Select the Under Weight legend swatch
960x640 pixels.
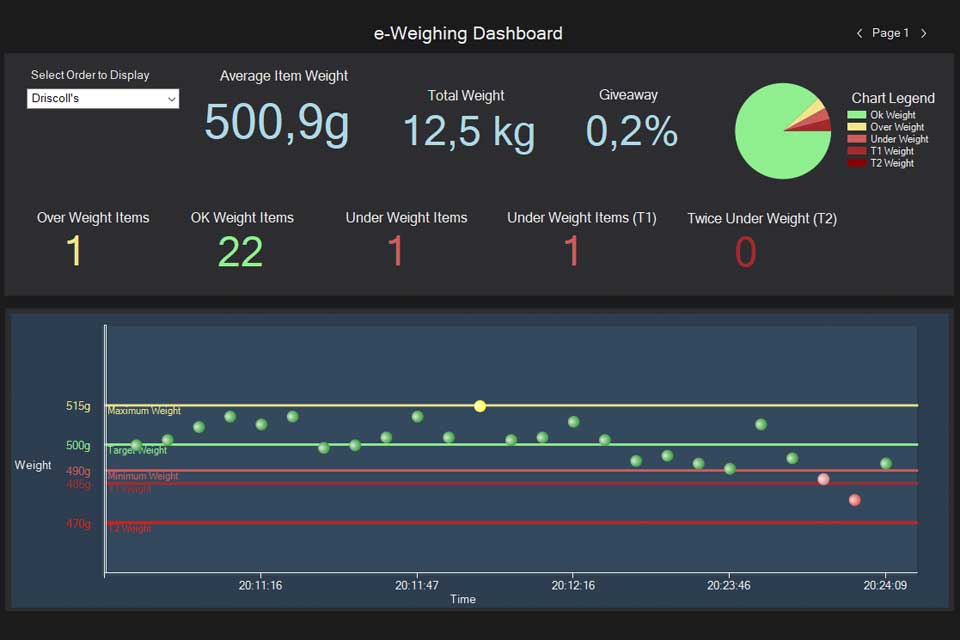[x=857, y=139]
